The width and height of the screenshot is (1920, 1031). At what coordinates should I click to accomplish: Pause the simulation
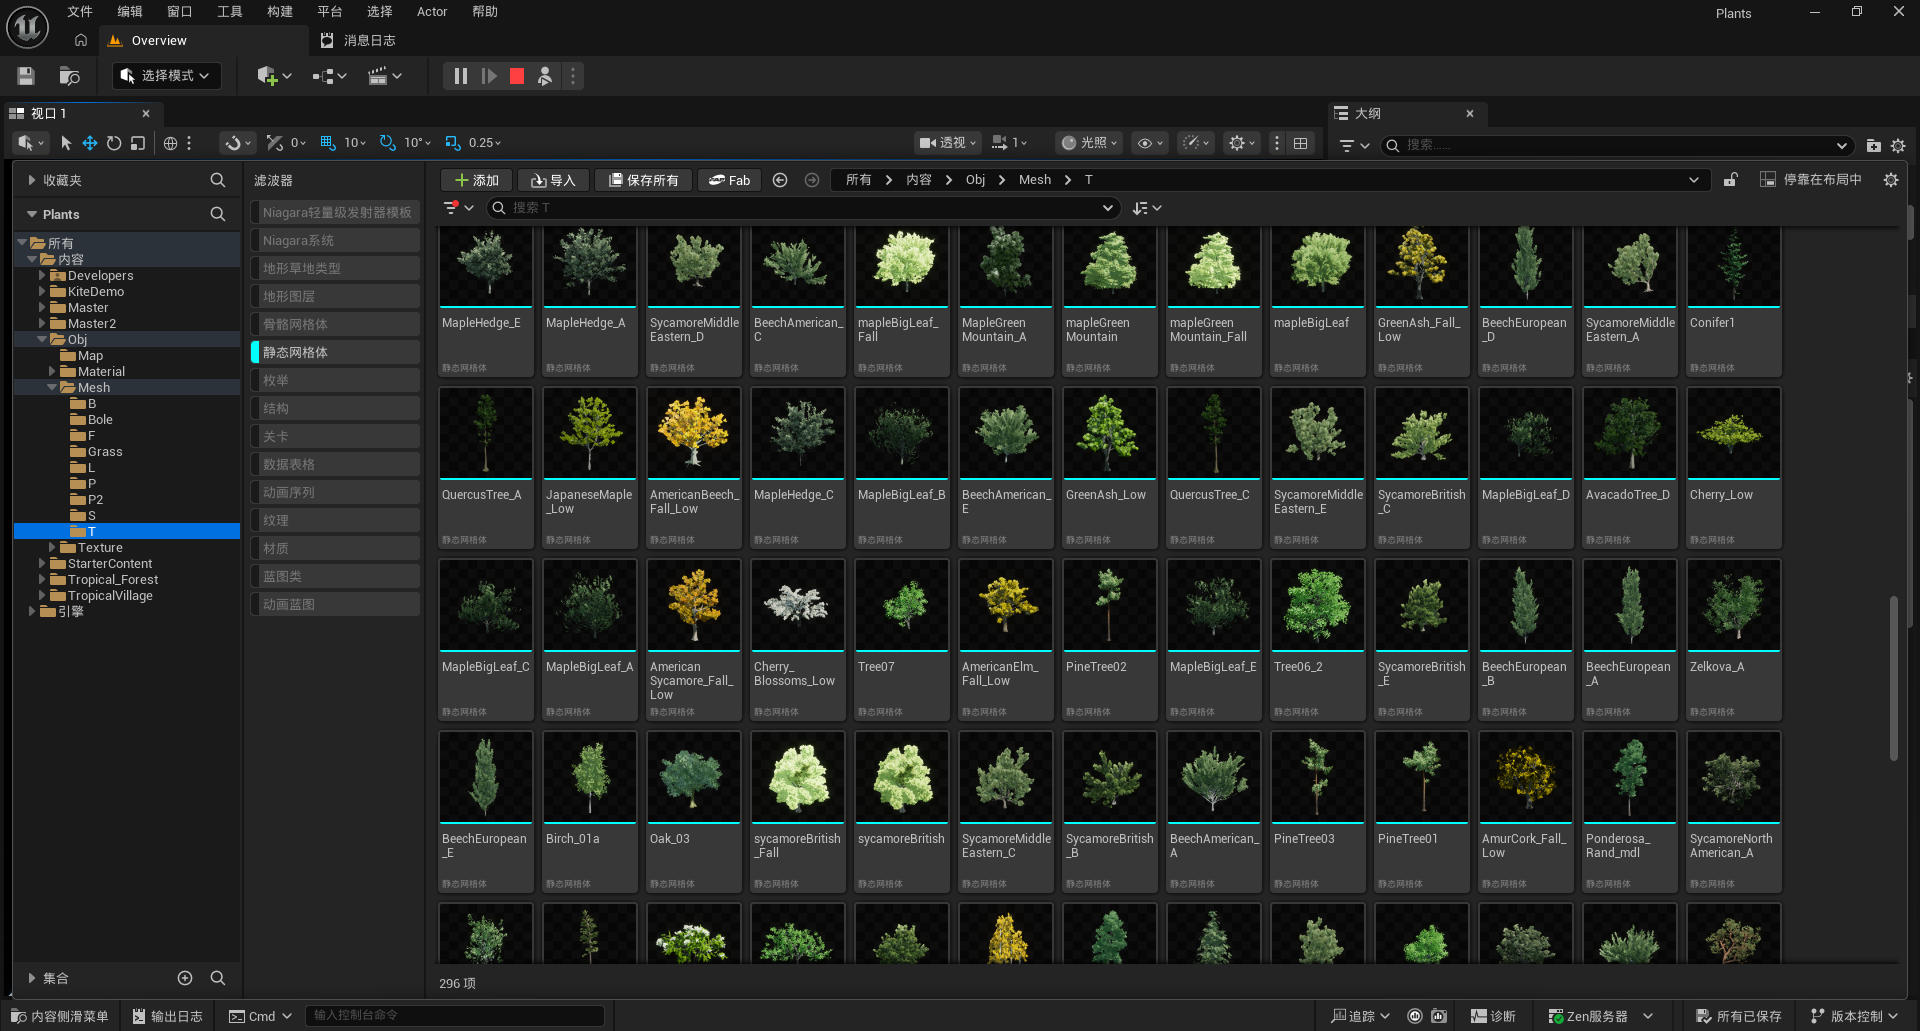(460, 76)
